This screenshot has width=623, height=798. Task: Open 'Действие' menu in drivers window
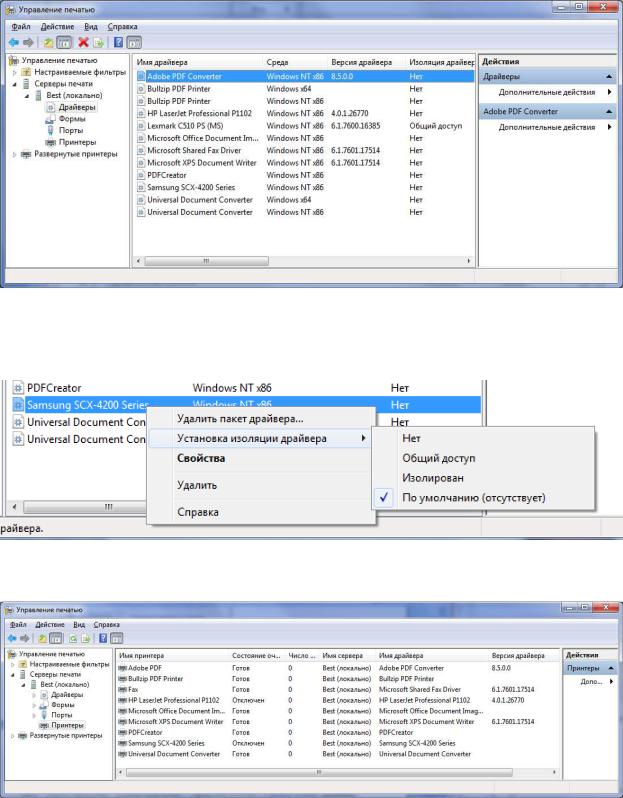57,26
